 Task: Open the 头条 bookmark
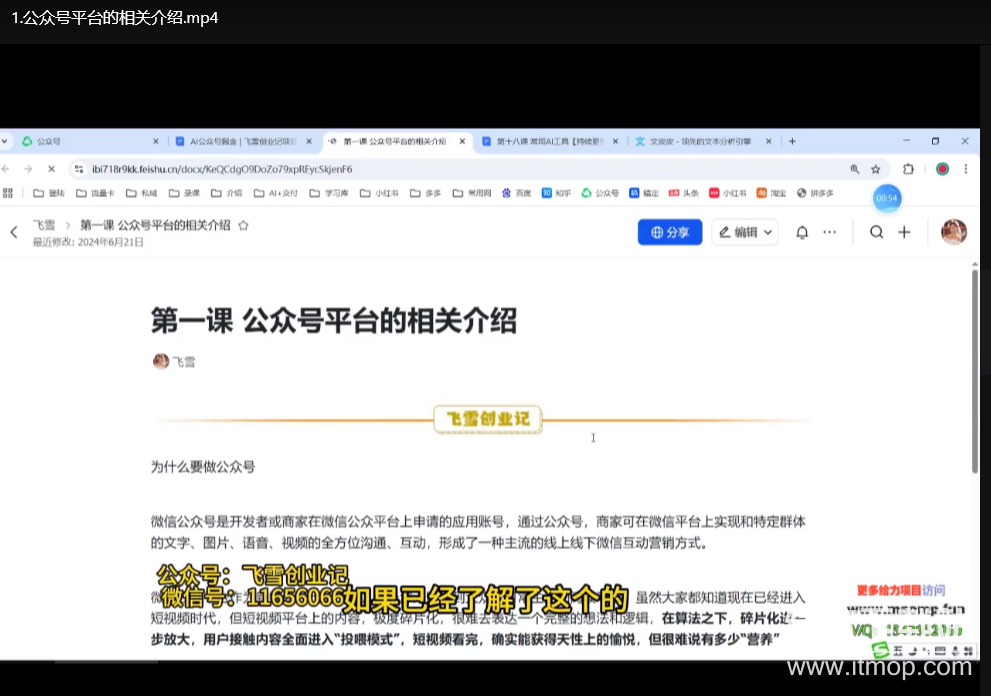[x=684, y=193]
